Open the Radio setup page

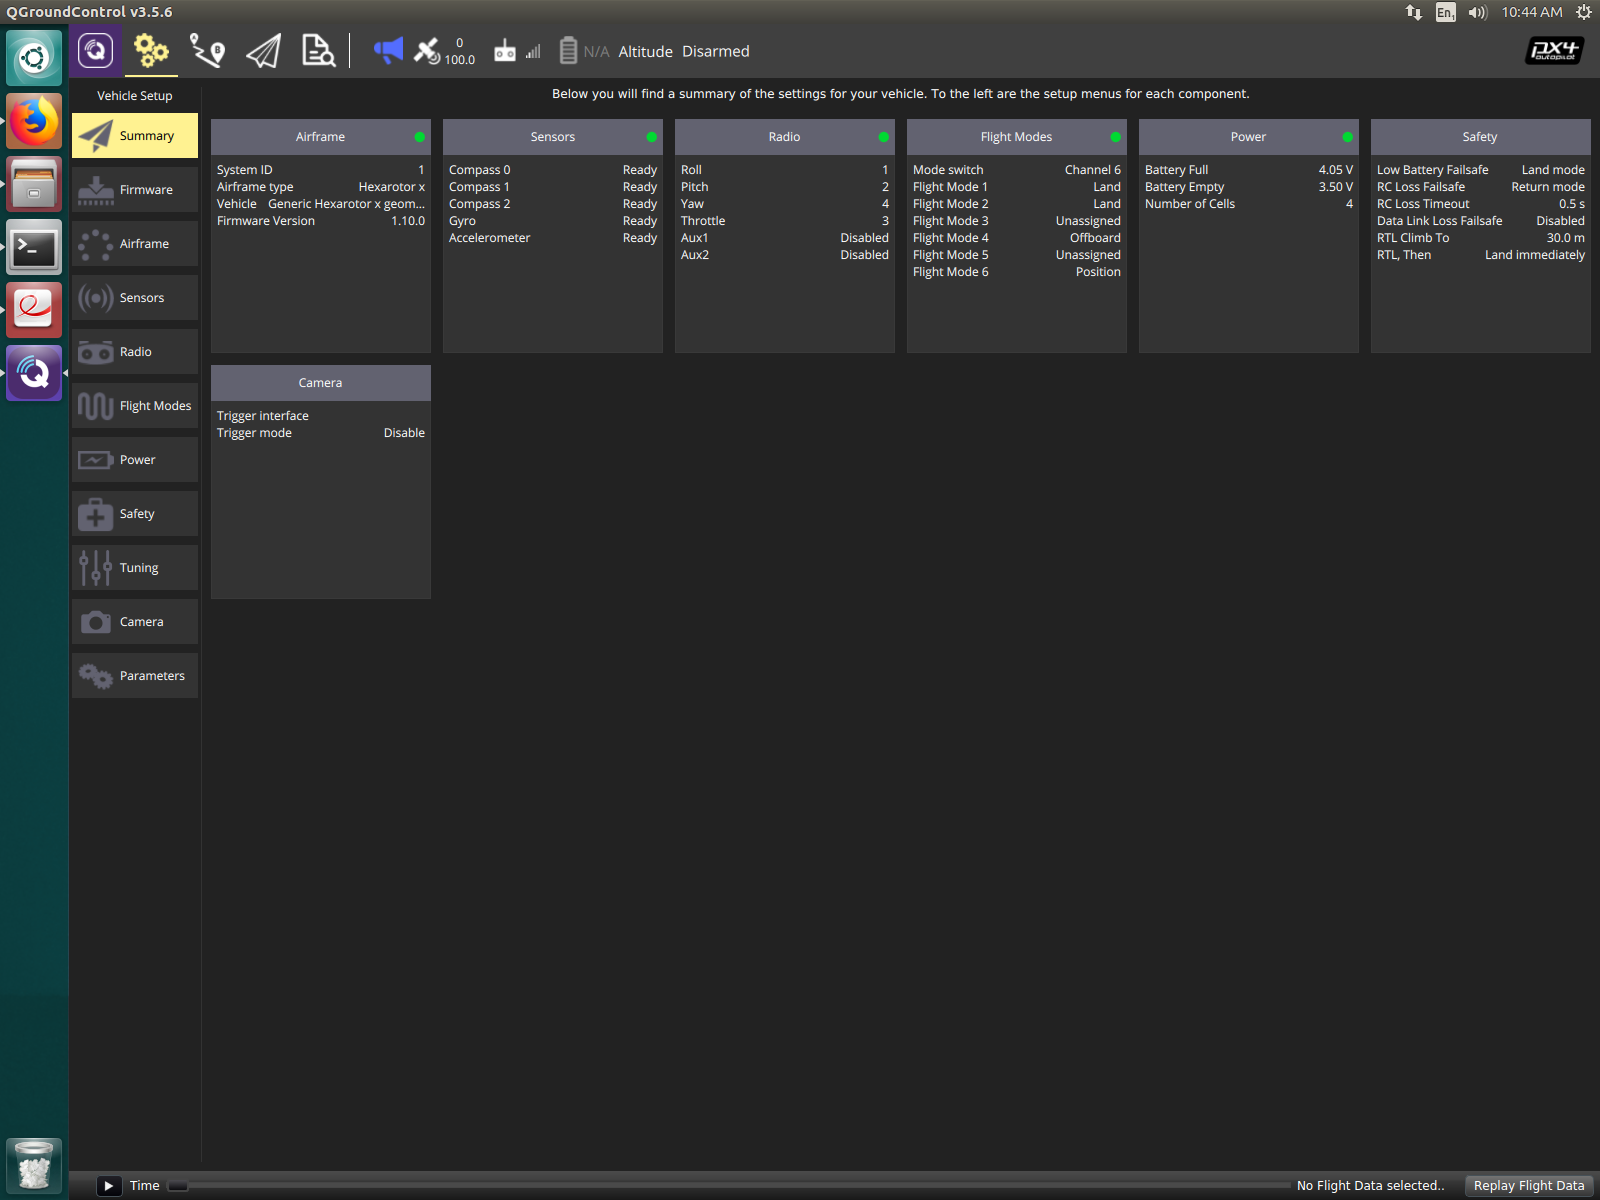pyautogui.click(x=135, y=352)
